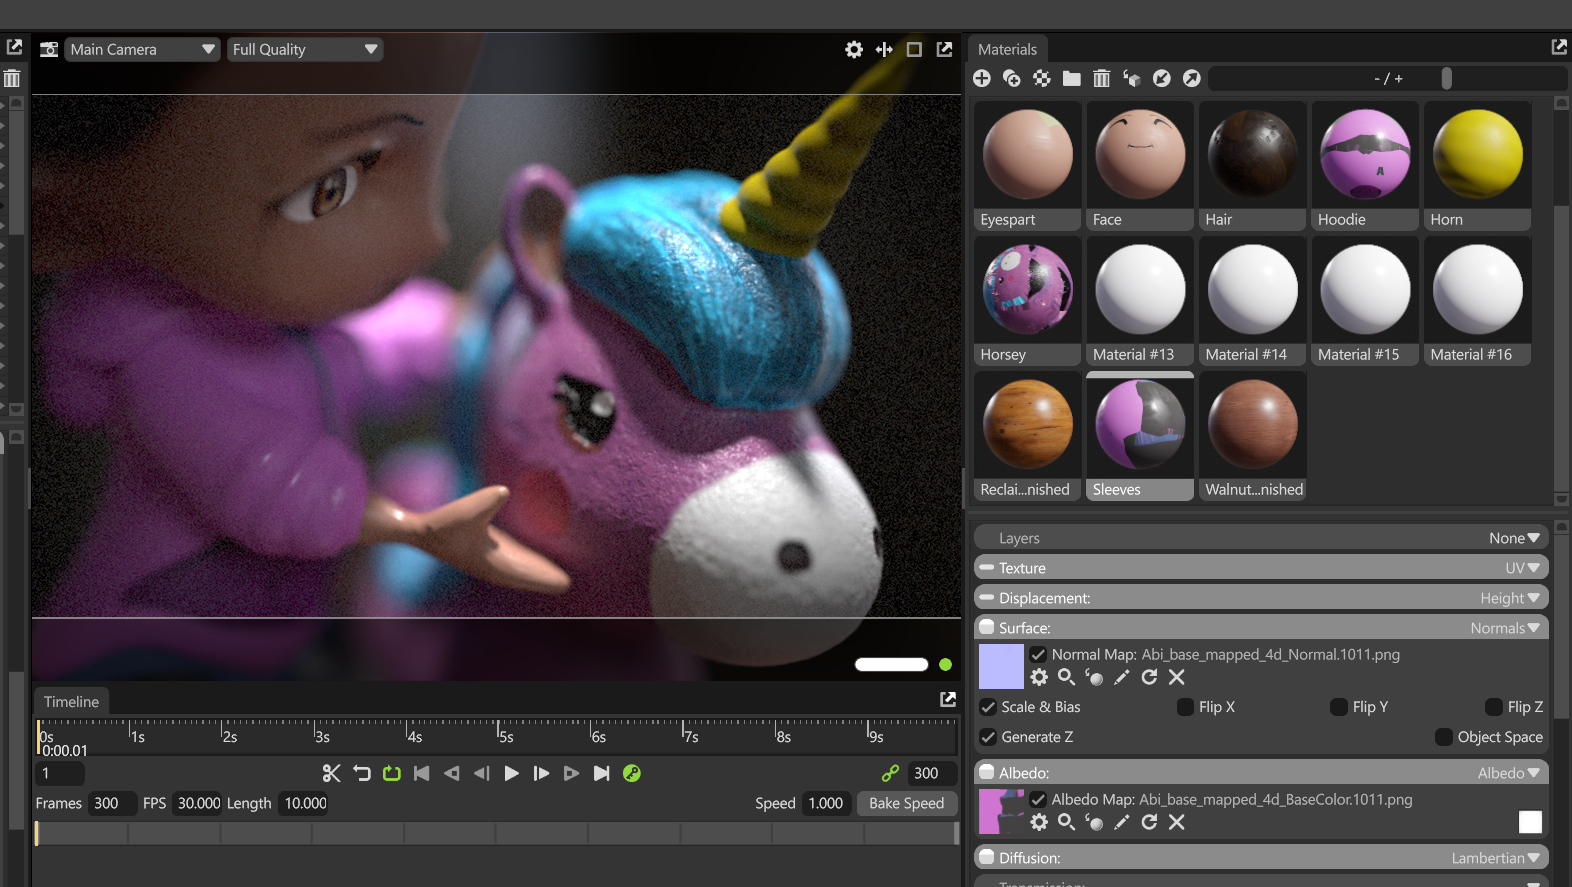Open the Layers None dropdown

tap(1514, 538)
